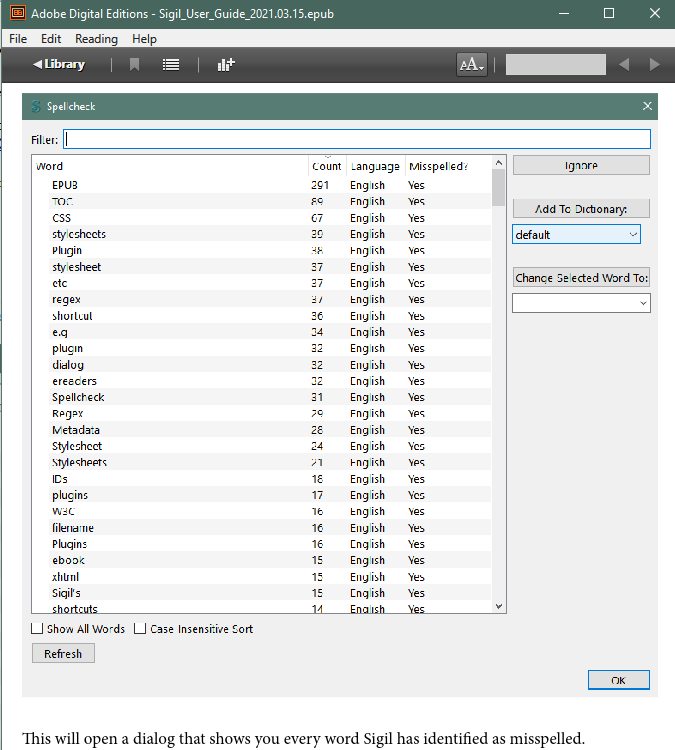Open the table of contents list icon
This screenshot has width=675, height=750.
pyautogui.click(x=171, y=65)
